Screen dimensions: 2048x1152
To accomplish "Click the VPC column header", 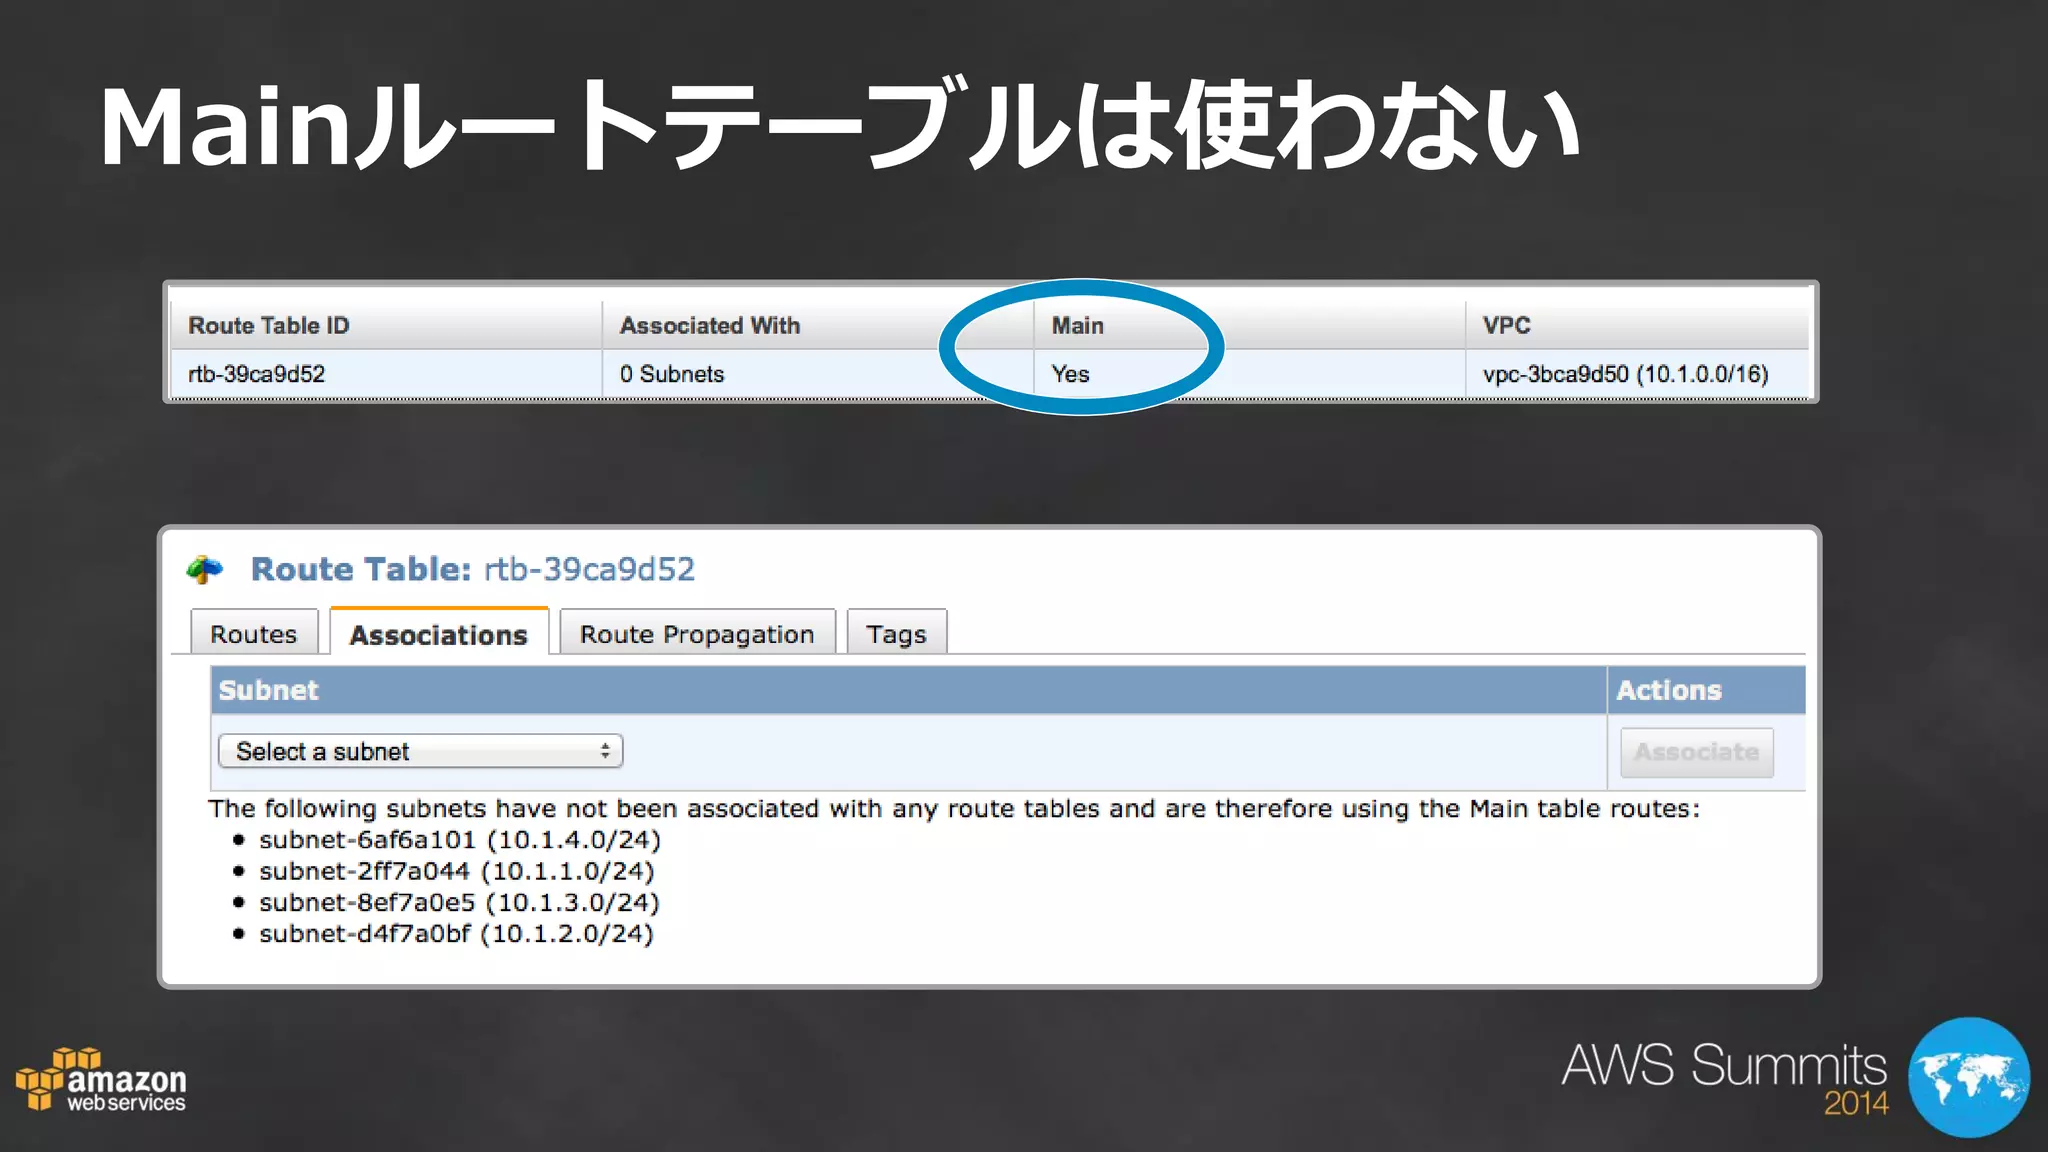I will coord(1506,326).
